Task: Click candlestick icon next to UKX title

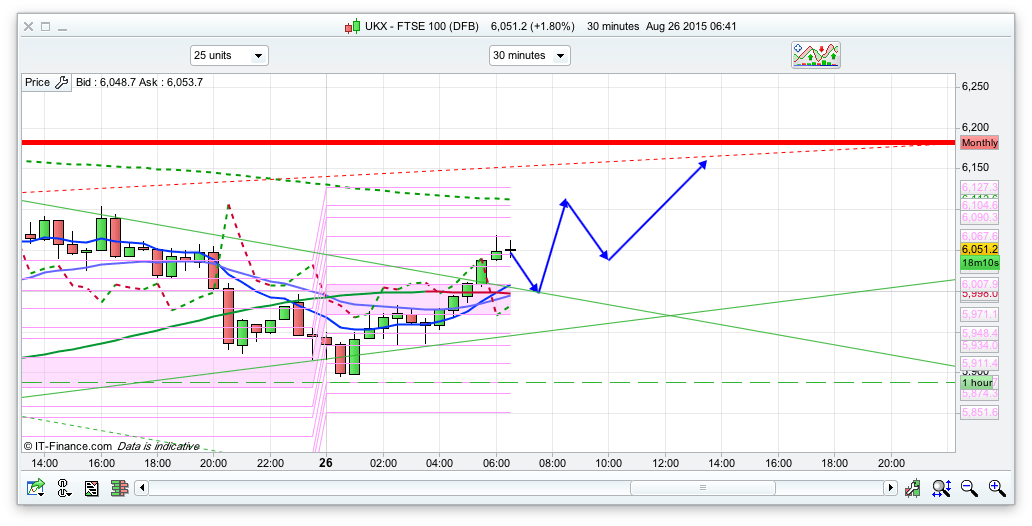Action: tap(352, 27)
